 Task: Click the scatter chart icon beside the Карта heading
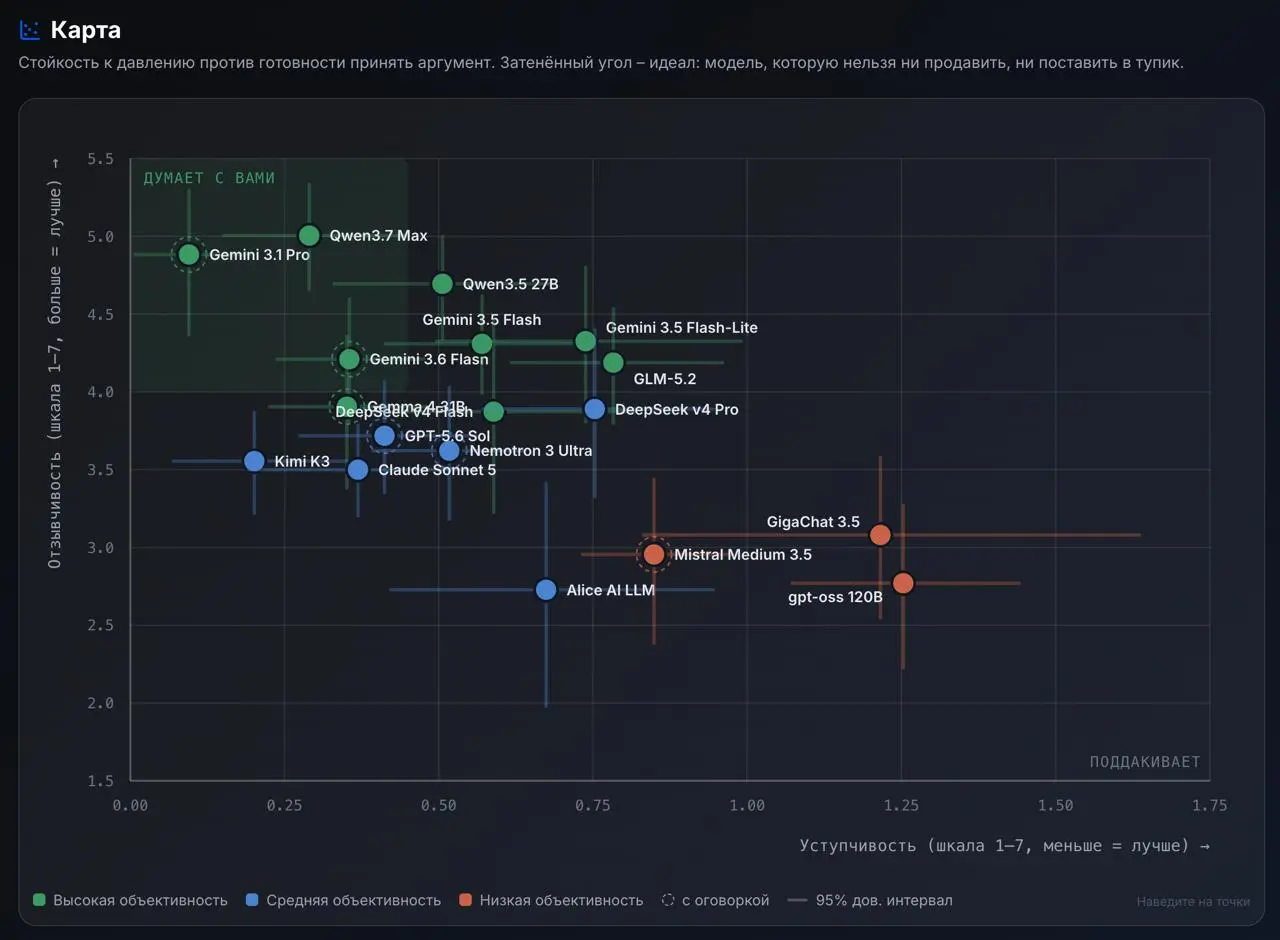pyautogui.click(x=30, y=30)
